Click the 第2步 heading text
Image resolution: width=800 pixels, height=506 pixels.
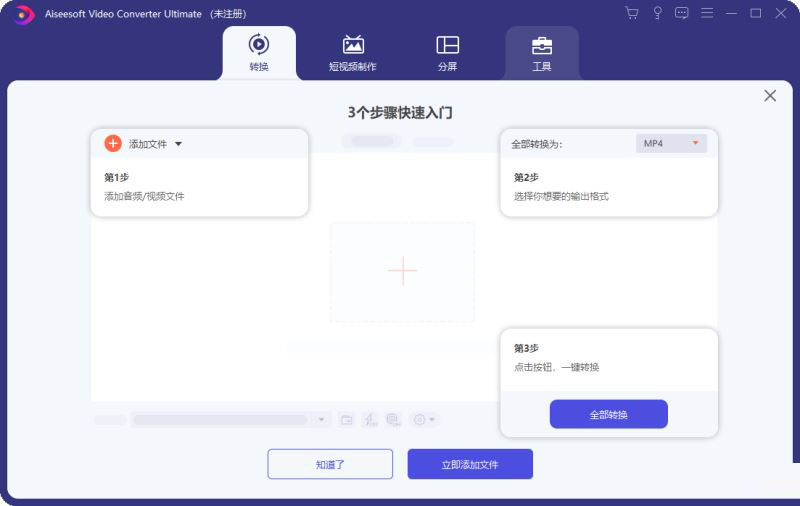point(526,178)
